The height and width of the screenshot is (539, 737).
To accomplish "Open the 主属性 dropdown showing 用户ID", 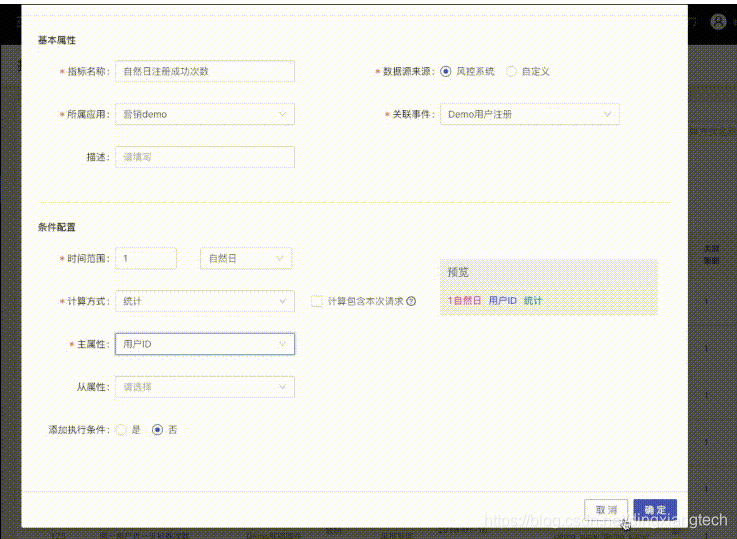I will click(x=205, y=344).
